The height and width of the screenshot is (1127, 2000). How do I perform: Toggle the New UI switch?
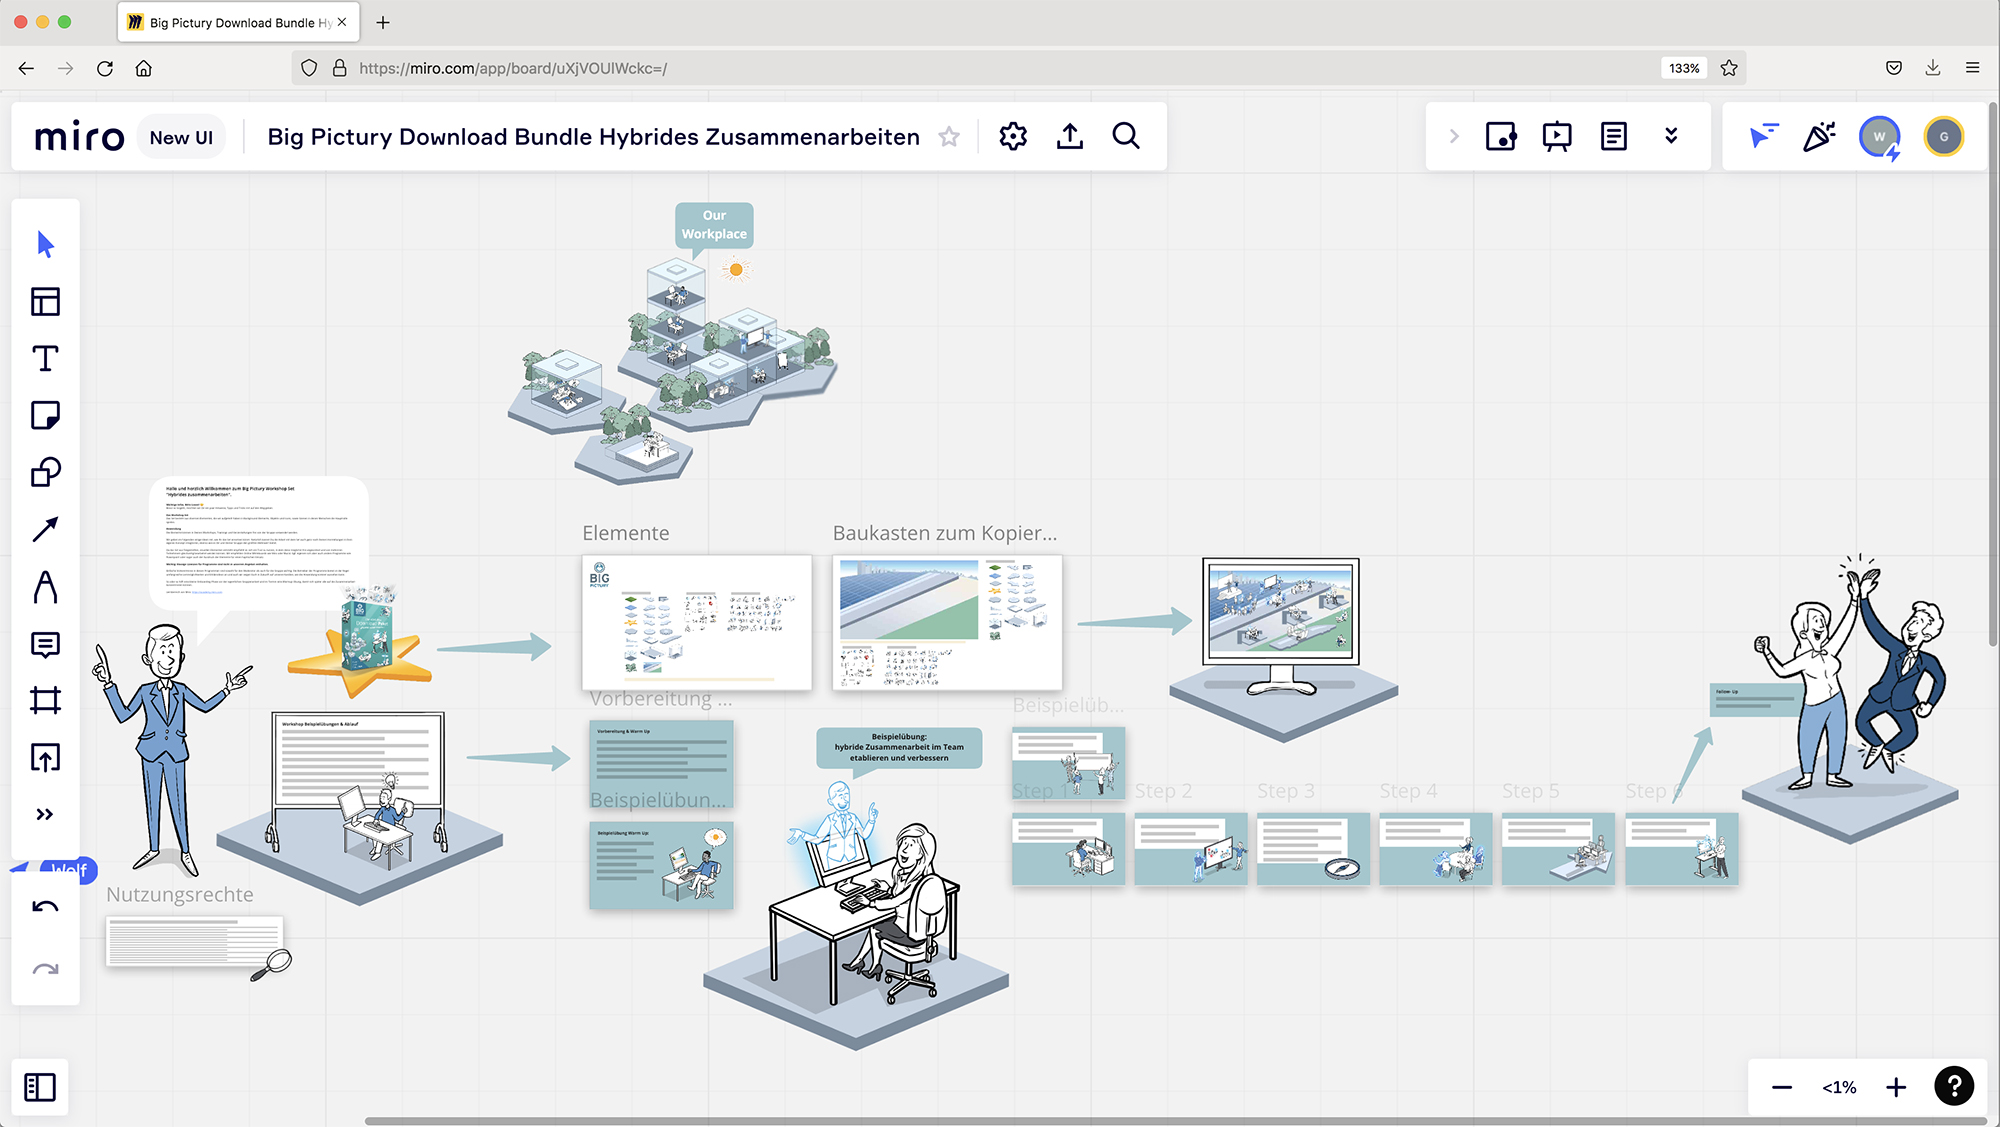point(181,137)
